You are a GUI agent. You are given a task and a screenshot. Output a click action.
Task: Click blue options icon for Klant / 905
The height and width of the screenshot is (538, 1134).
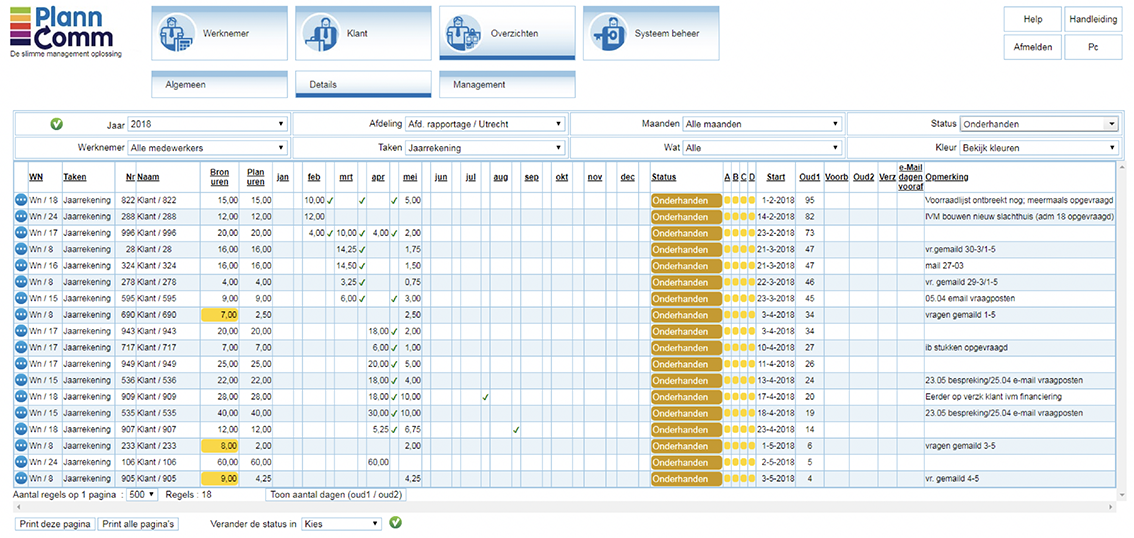click(21, 478)
